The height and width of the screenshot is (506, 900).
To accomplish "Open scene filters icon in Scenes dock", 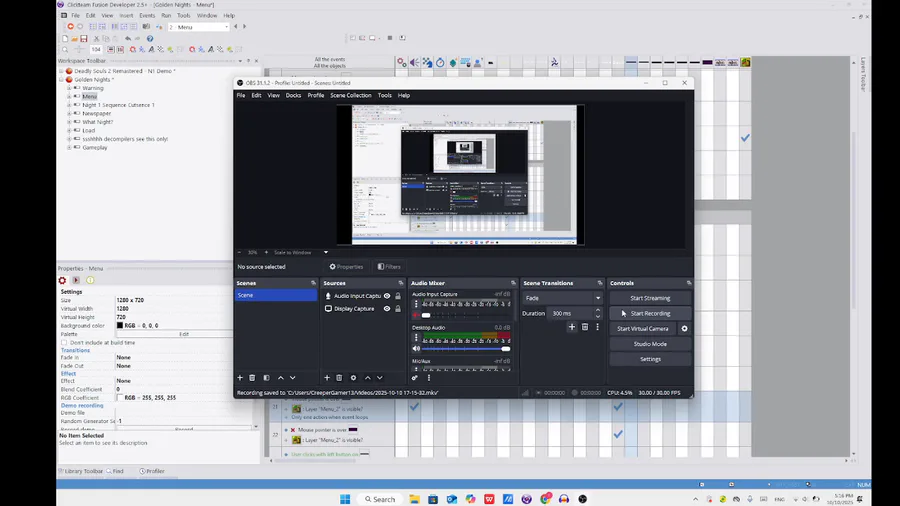I will (x=266, y=377).
